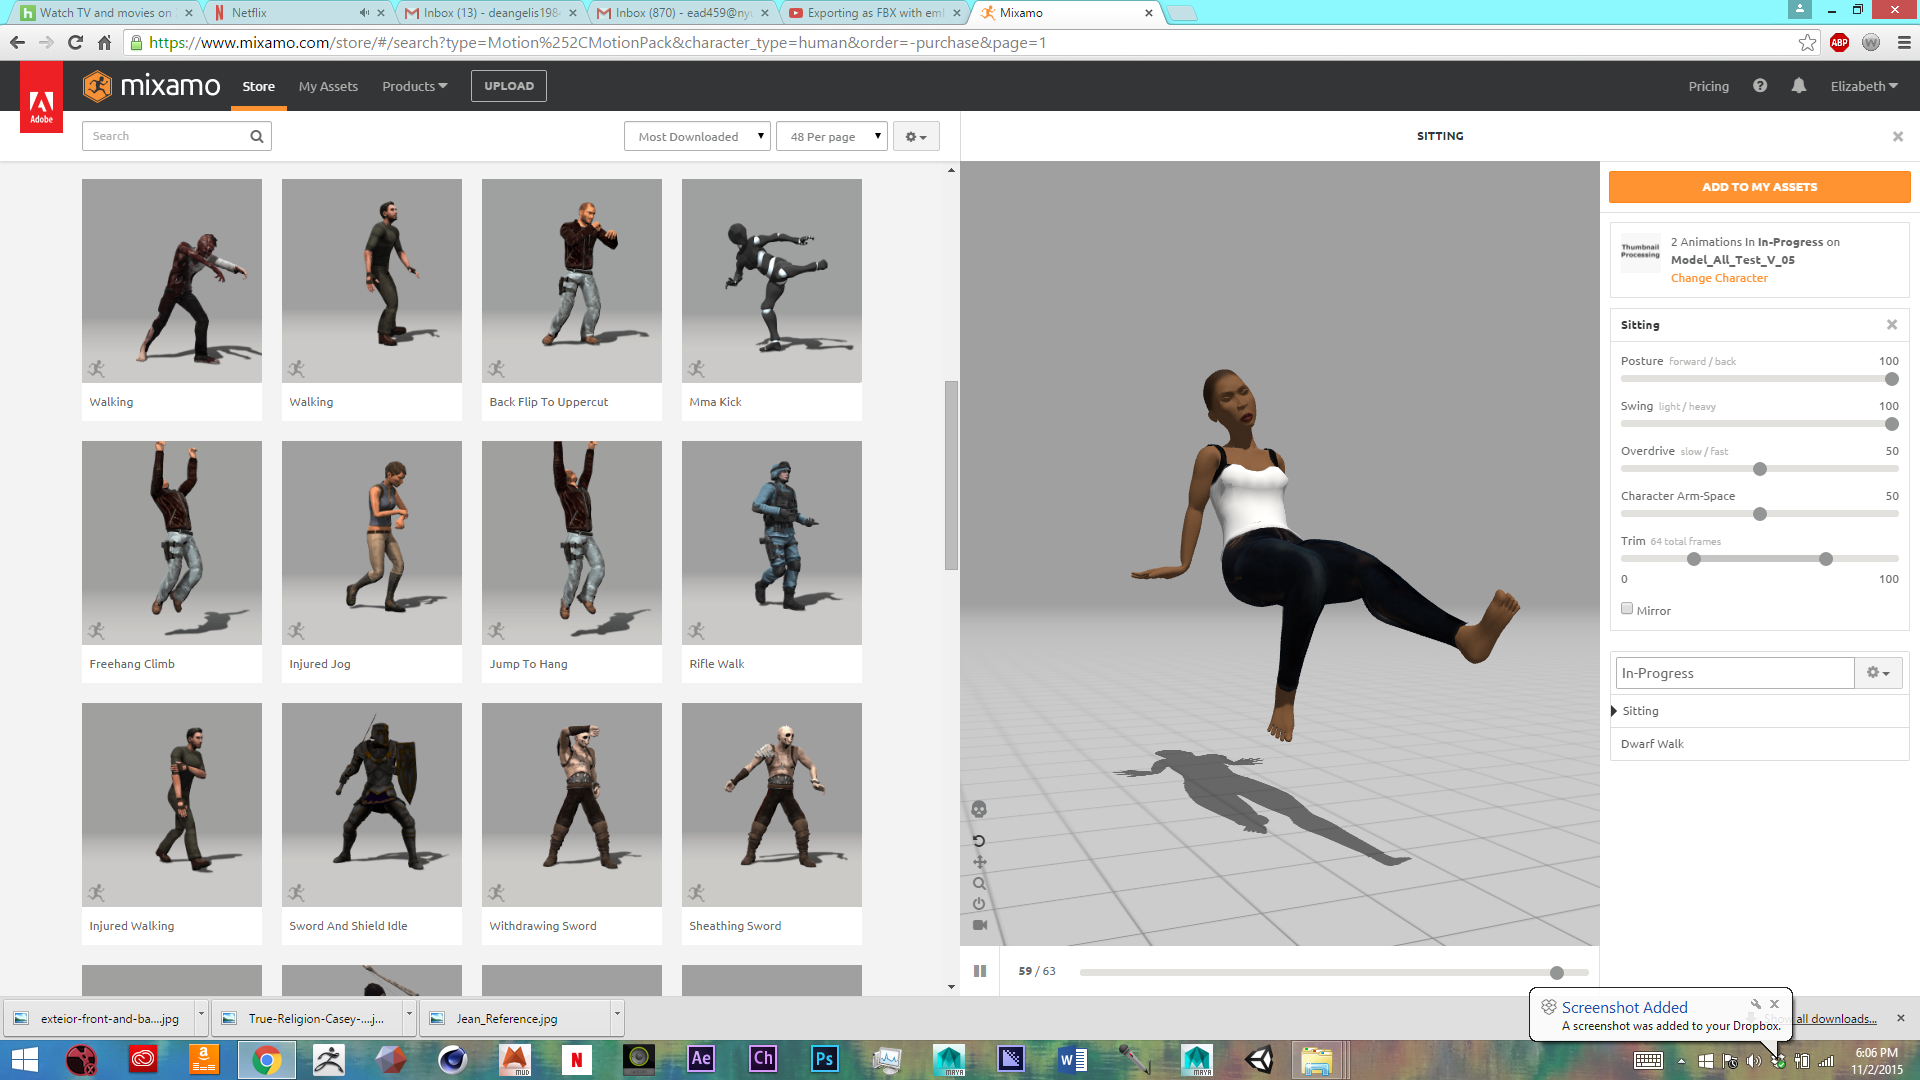Toggle the Mirror checkbox
Screen dimensions: 1920x1080
coord(1627,608)
